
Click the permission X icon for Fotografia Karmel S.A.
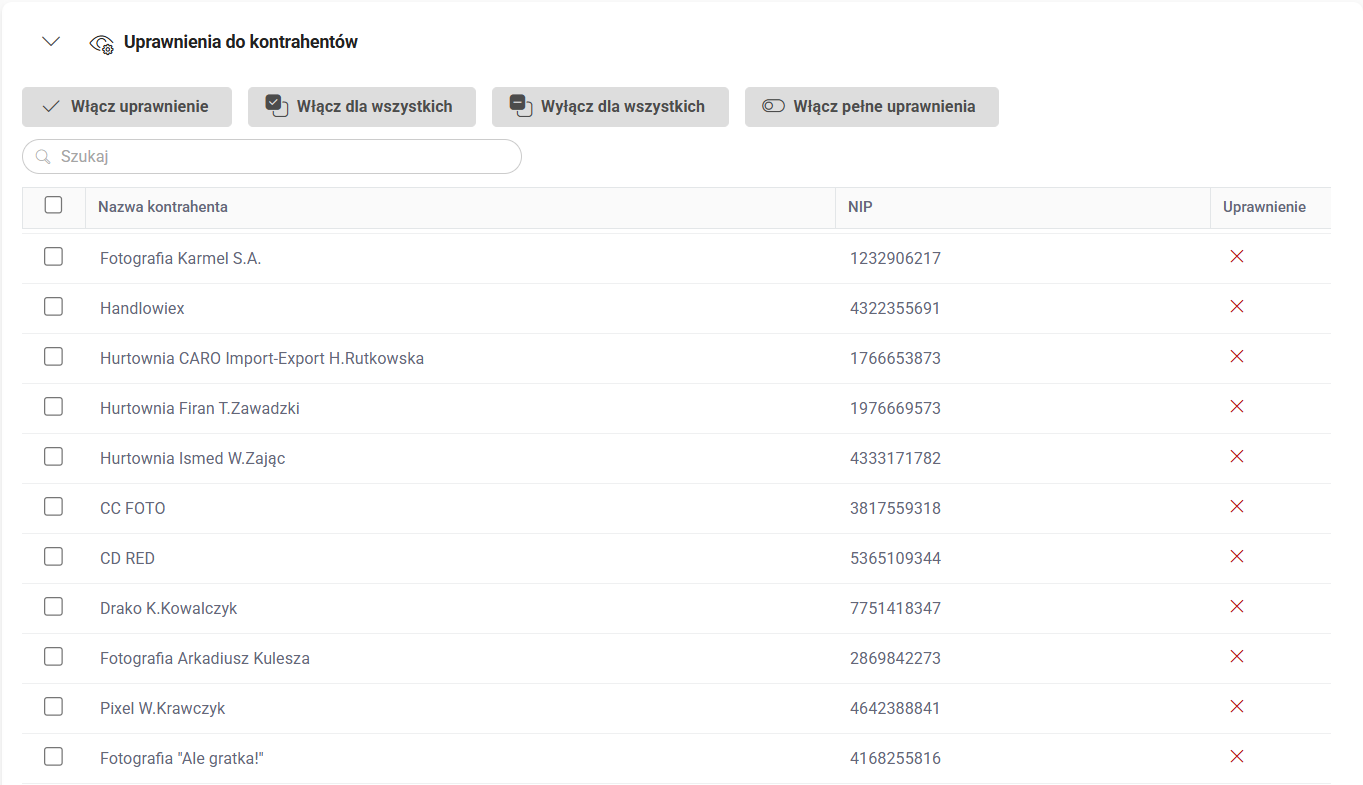pos(1236,256)
